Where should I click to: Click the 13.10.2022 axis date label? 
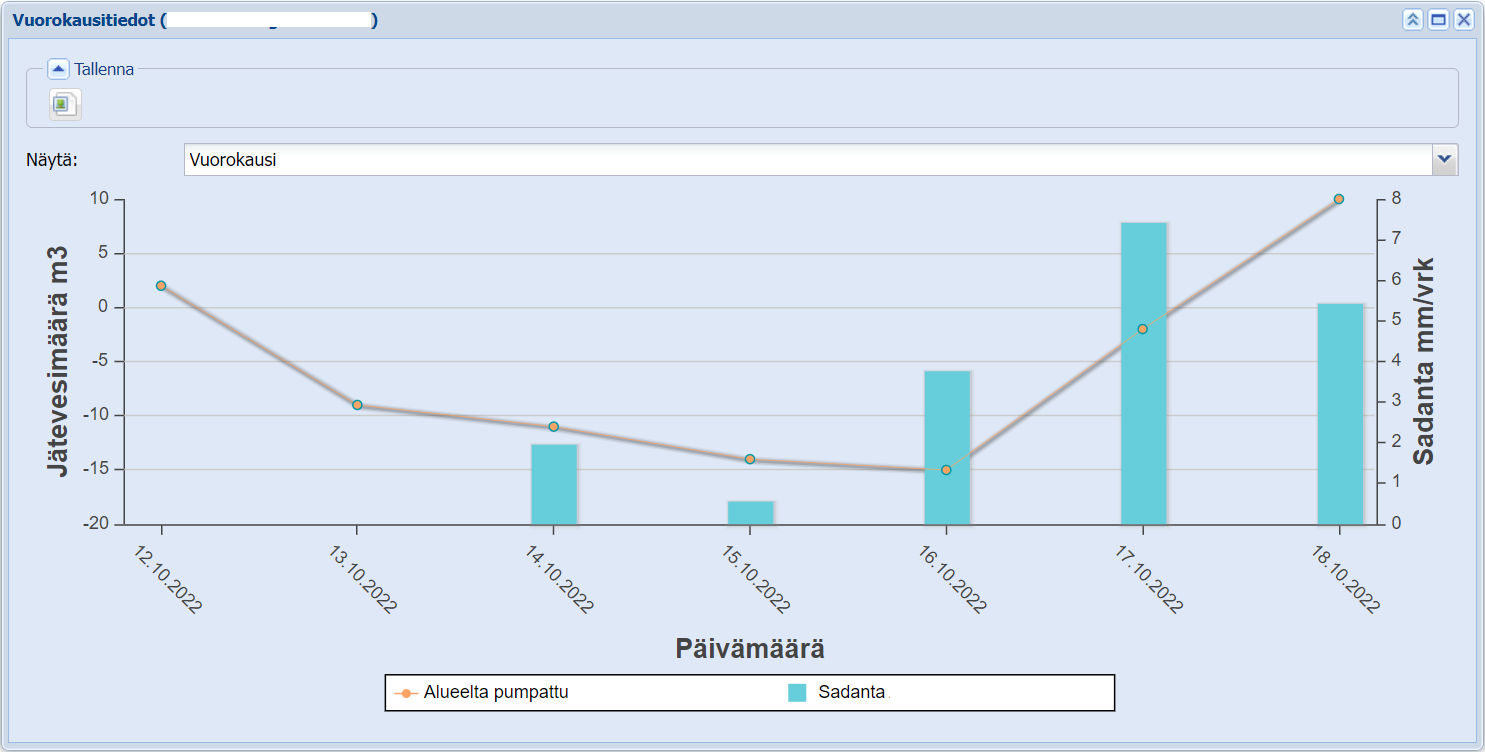tap(365, 577)
